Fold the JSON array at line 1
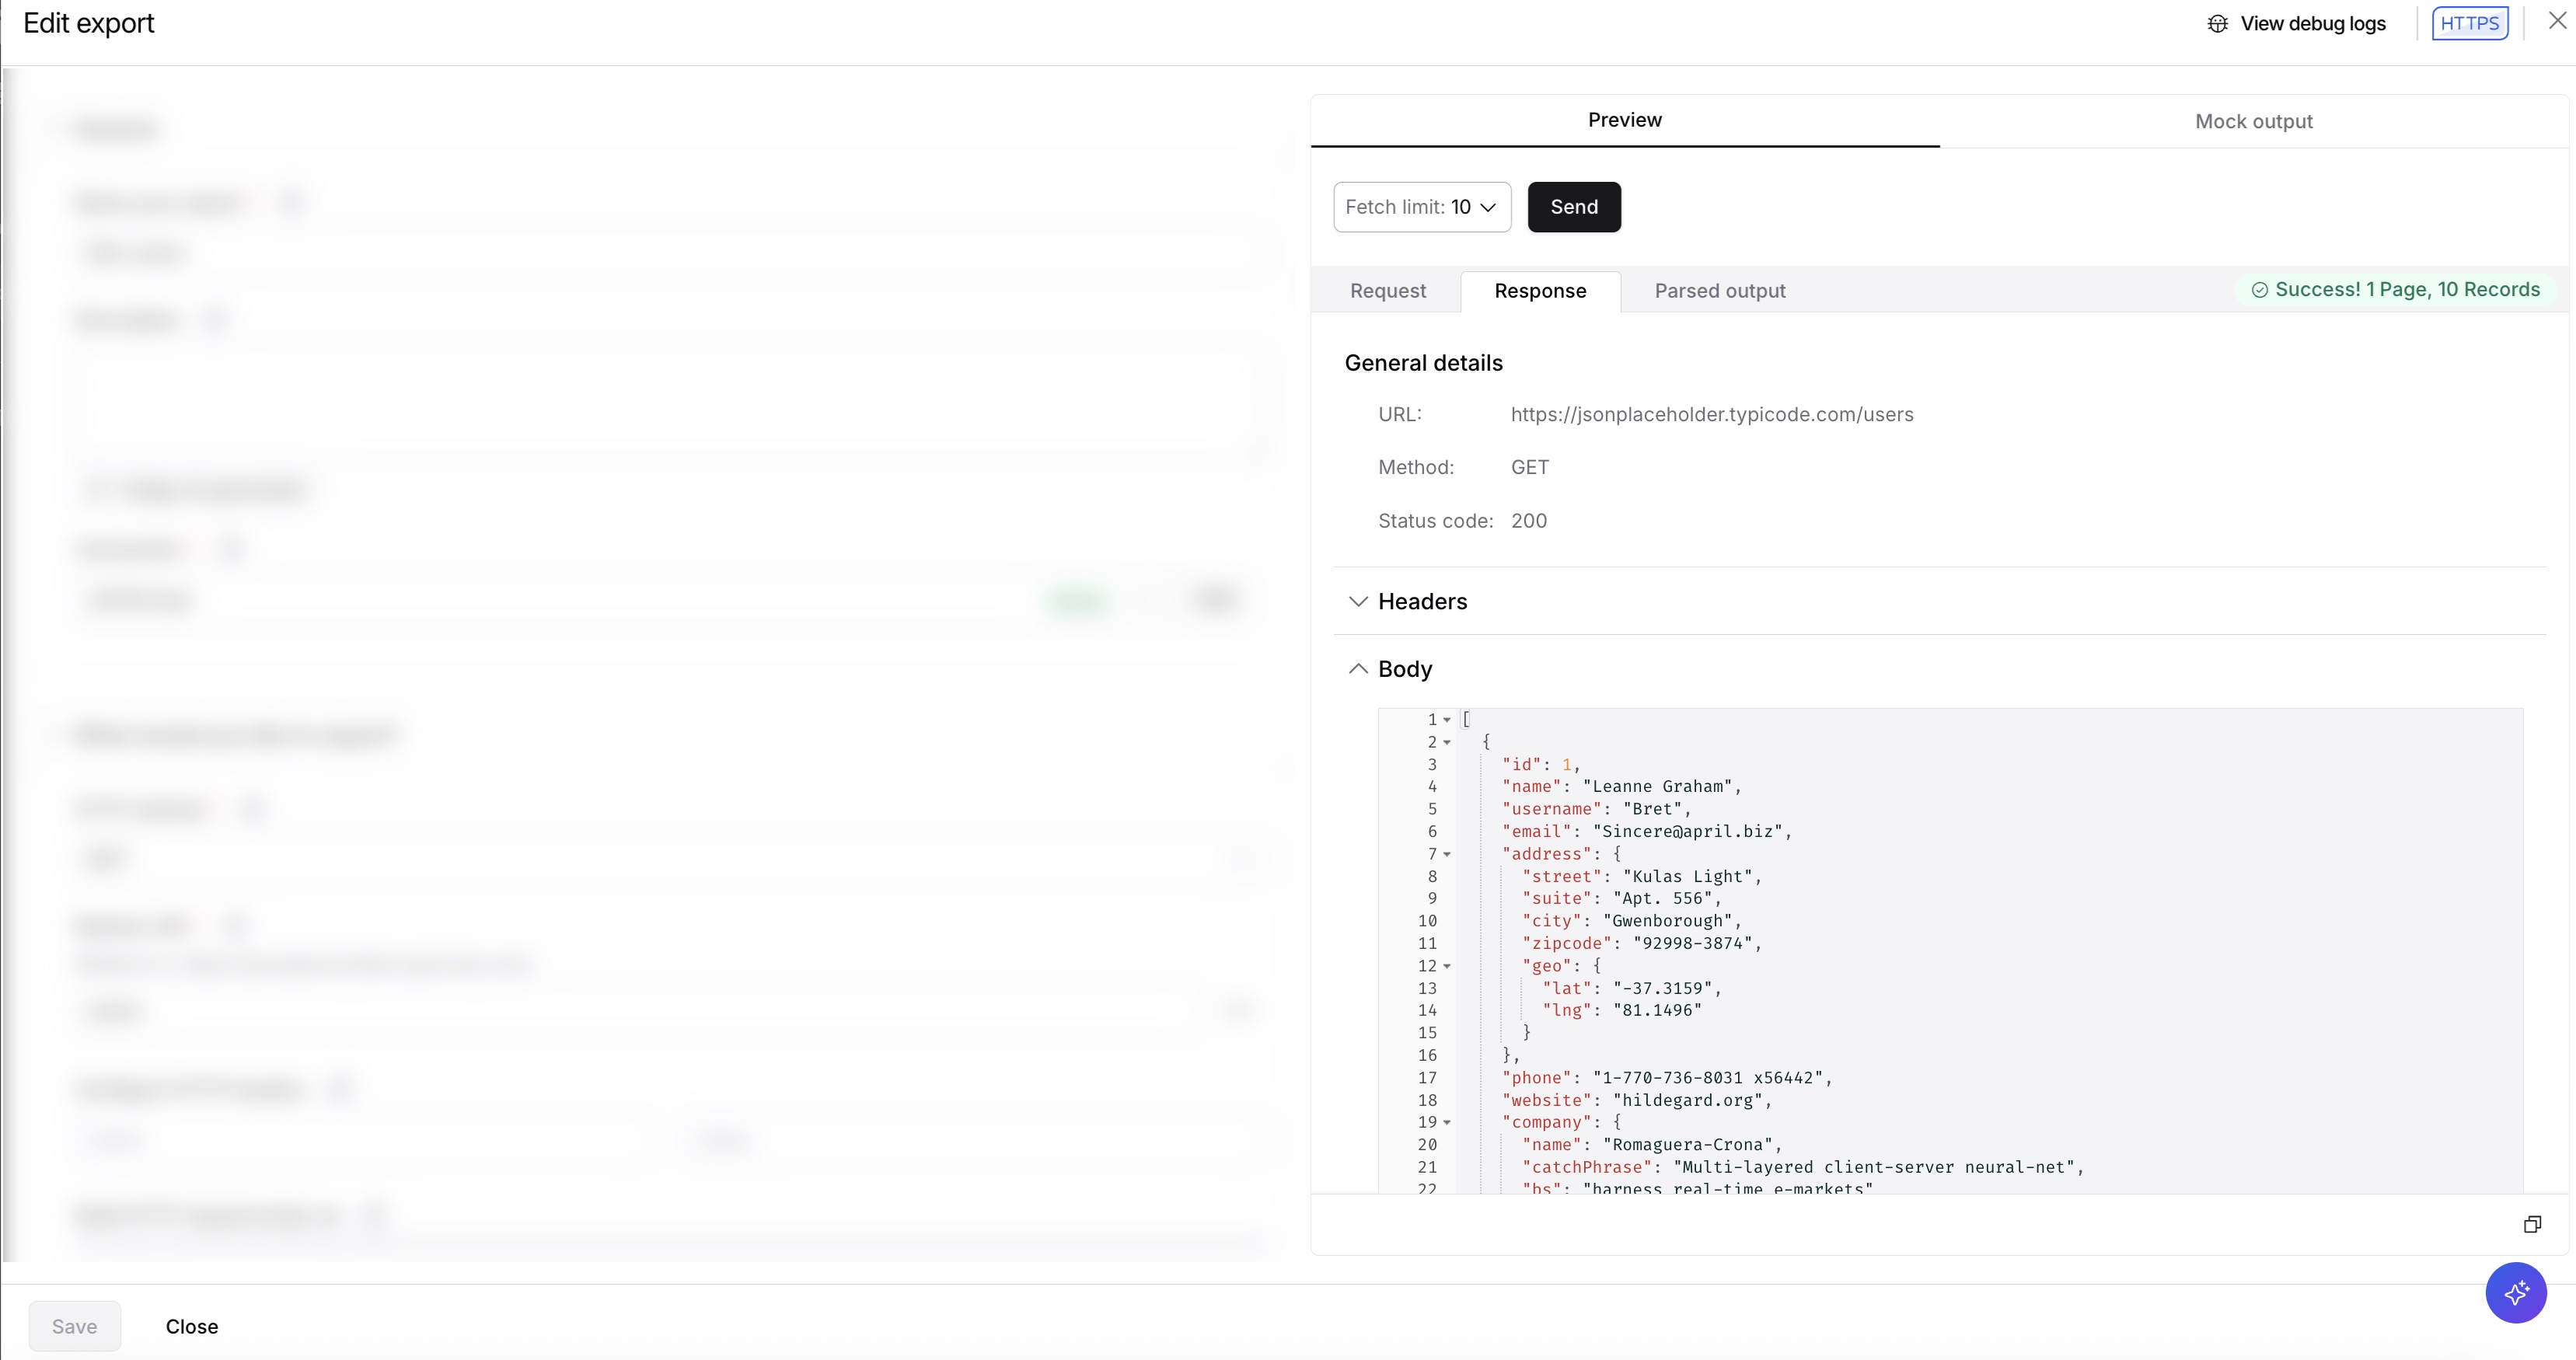Viewport: 2576px width, 1360px height. (1446, 720)
